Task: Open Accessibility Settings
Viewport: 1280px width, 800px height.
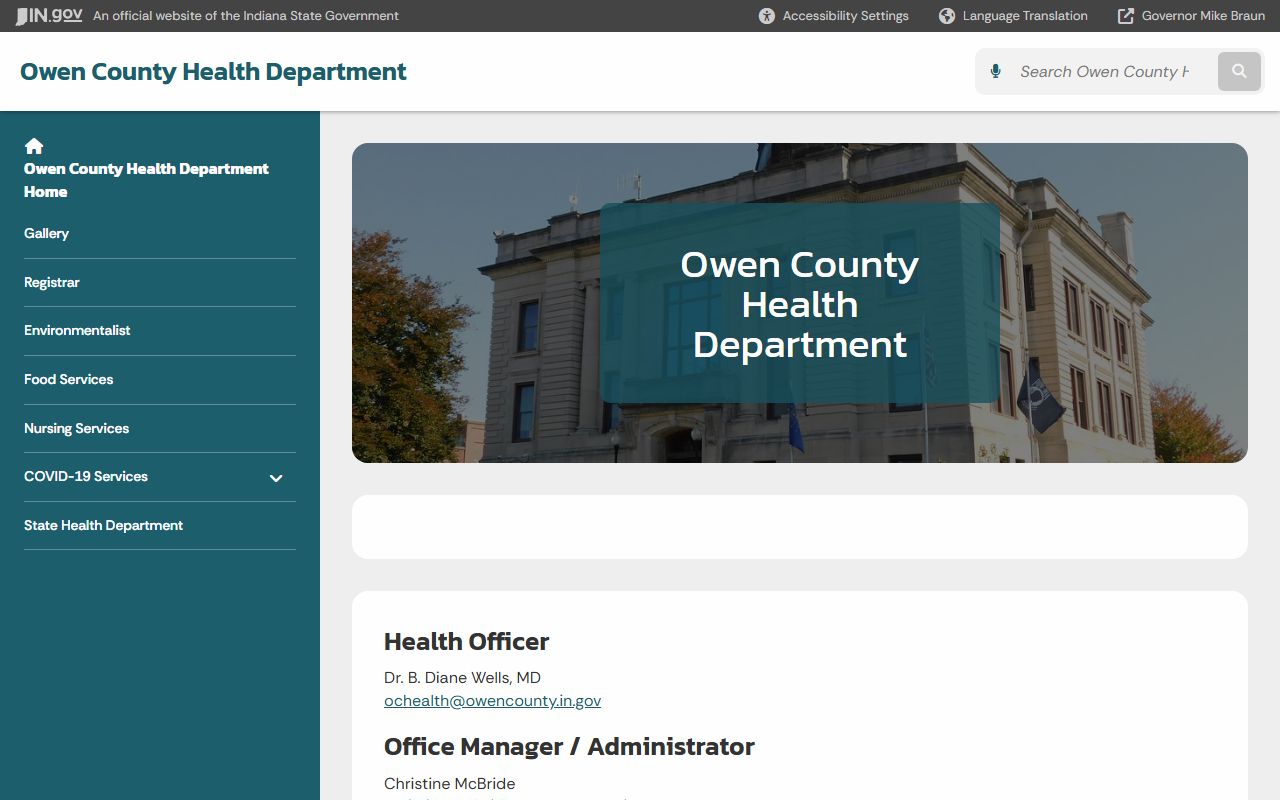Action: (834, 16)
